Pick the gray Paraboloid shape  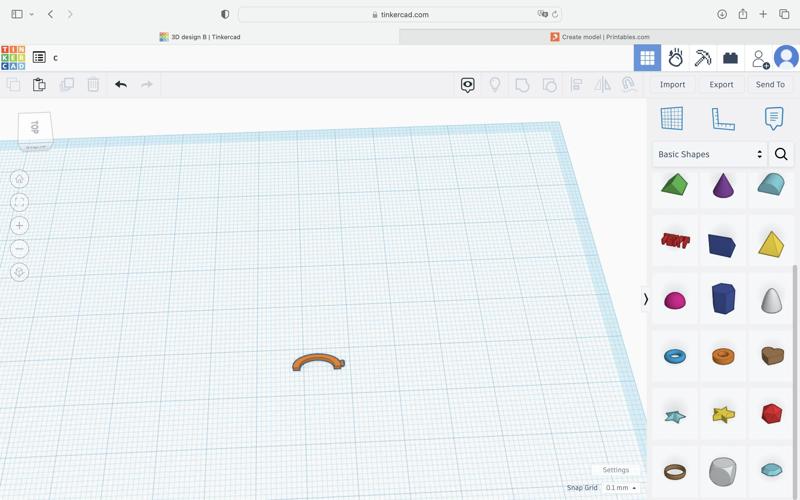point(771,300)
